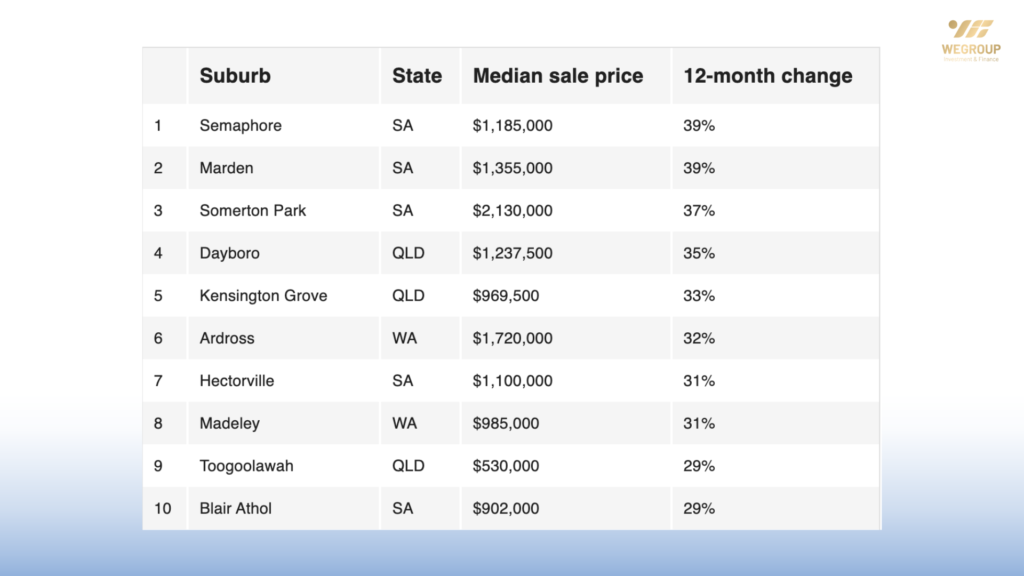Screen dimensions: 1024x576
Task: Select Kensington Grove in the table
Action: pos(263,296)
